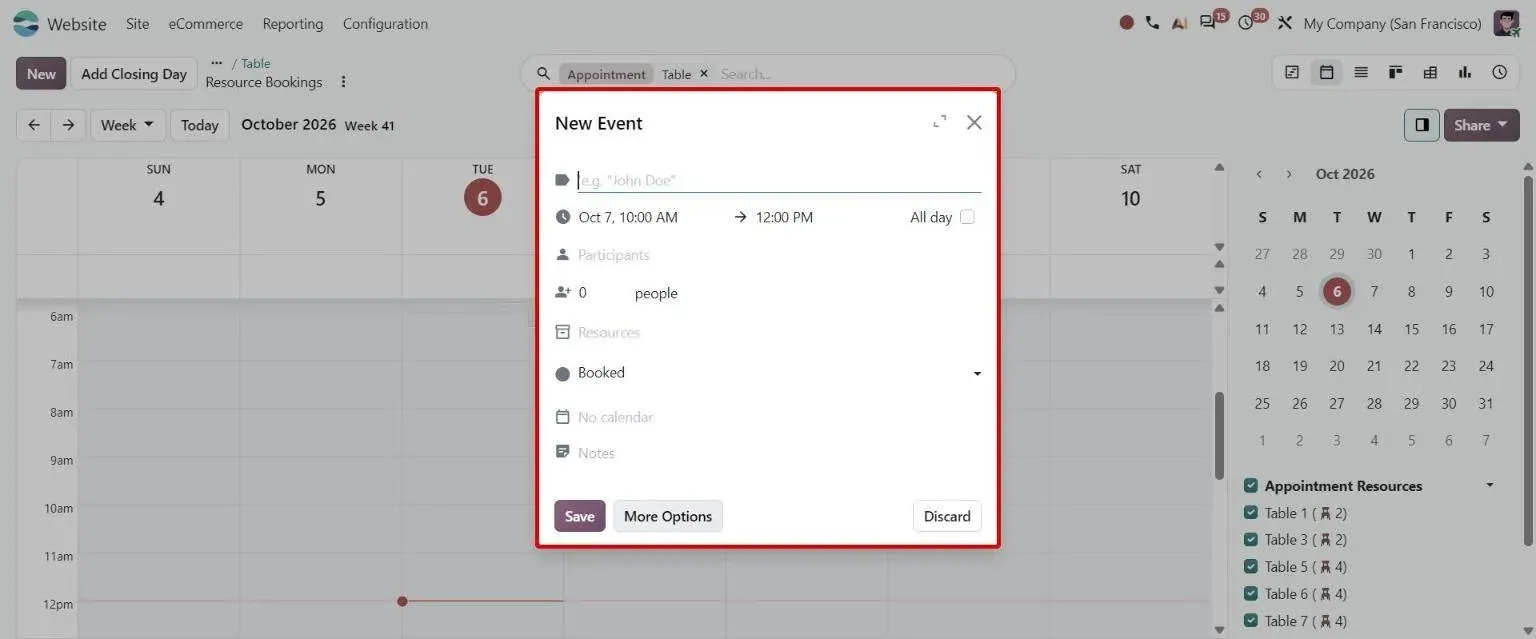The width and height of the screenshot is (1536, 639).
Task: Close the New Event dialog
Action: click(974, 122)
